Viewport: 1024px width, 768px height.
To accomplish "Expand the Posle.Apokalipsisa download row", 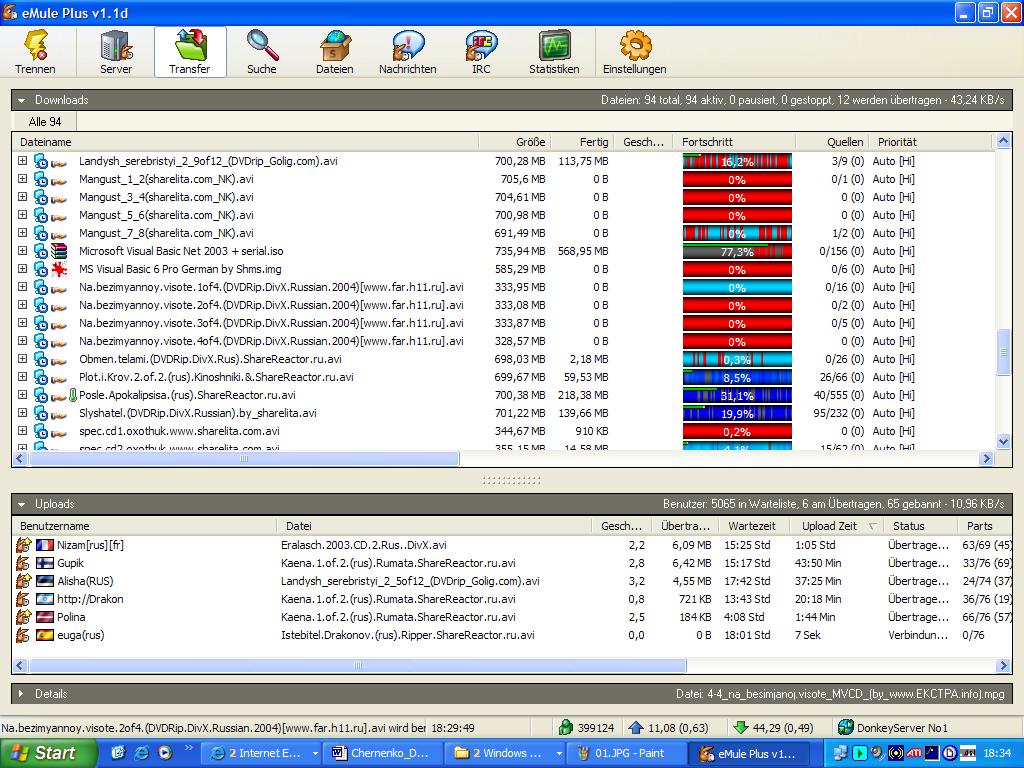I will pos(22,394).
